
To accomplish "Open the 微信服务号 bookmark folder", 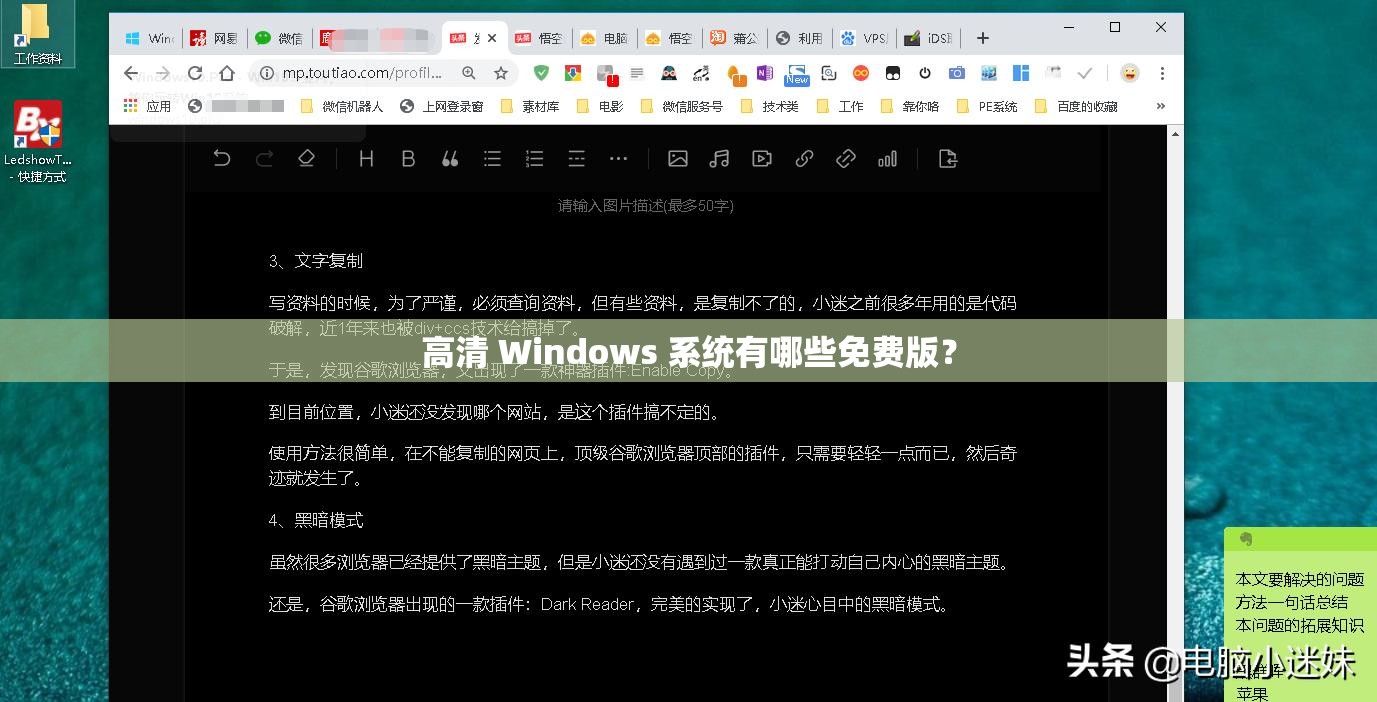I will pyautogui.click(x=681, y=106).
